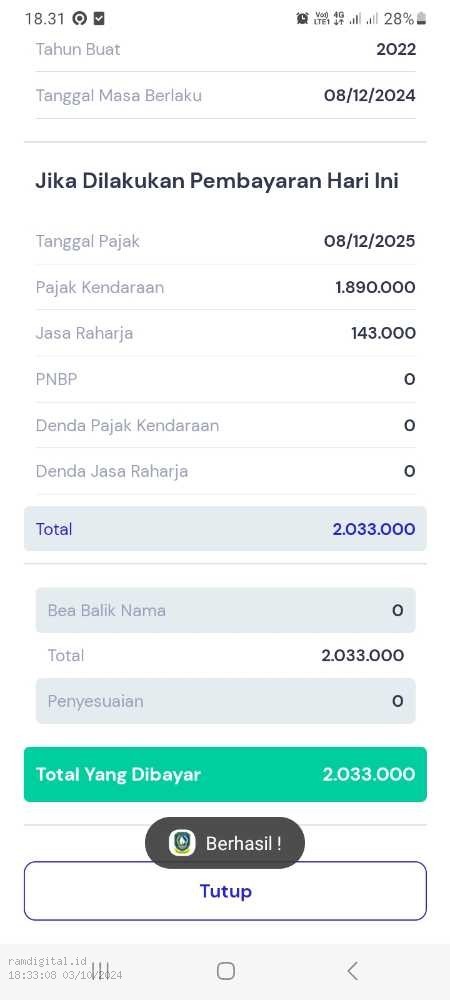
Task: Tap the Jika Dilakukan Pembayaran Hari Ini heading
Action: (217, 181)
